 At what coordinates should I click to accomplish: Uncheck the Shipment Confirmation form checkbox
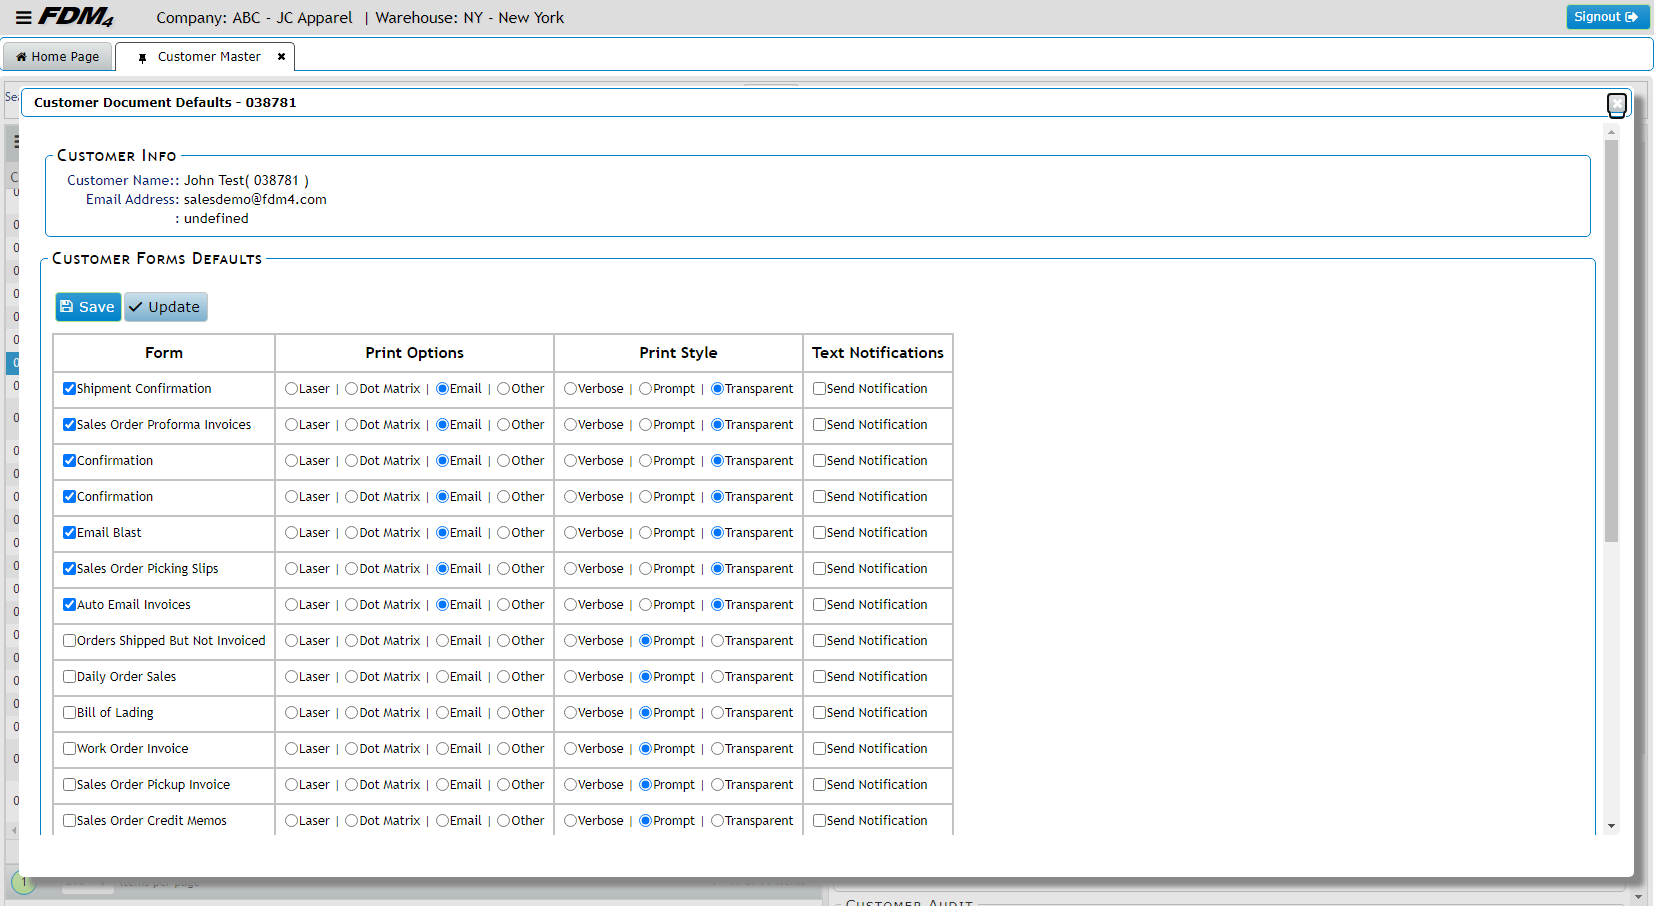click(69, 389)
